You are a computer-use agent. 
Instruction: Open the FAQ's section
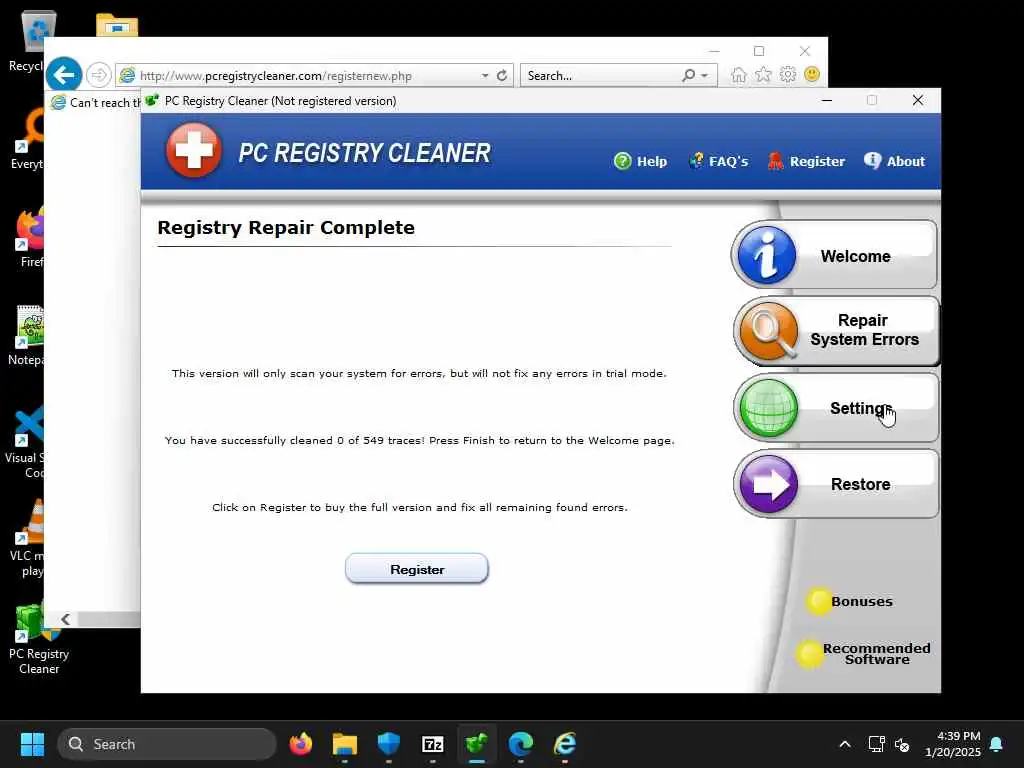[x=718, y=161]
